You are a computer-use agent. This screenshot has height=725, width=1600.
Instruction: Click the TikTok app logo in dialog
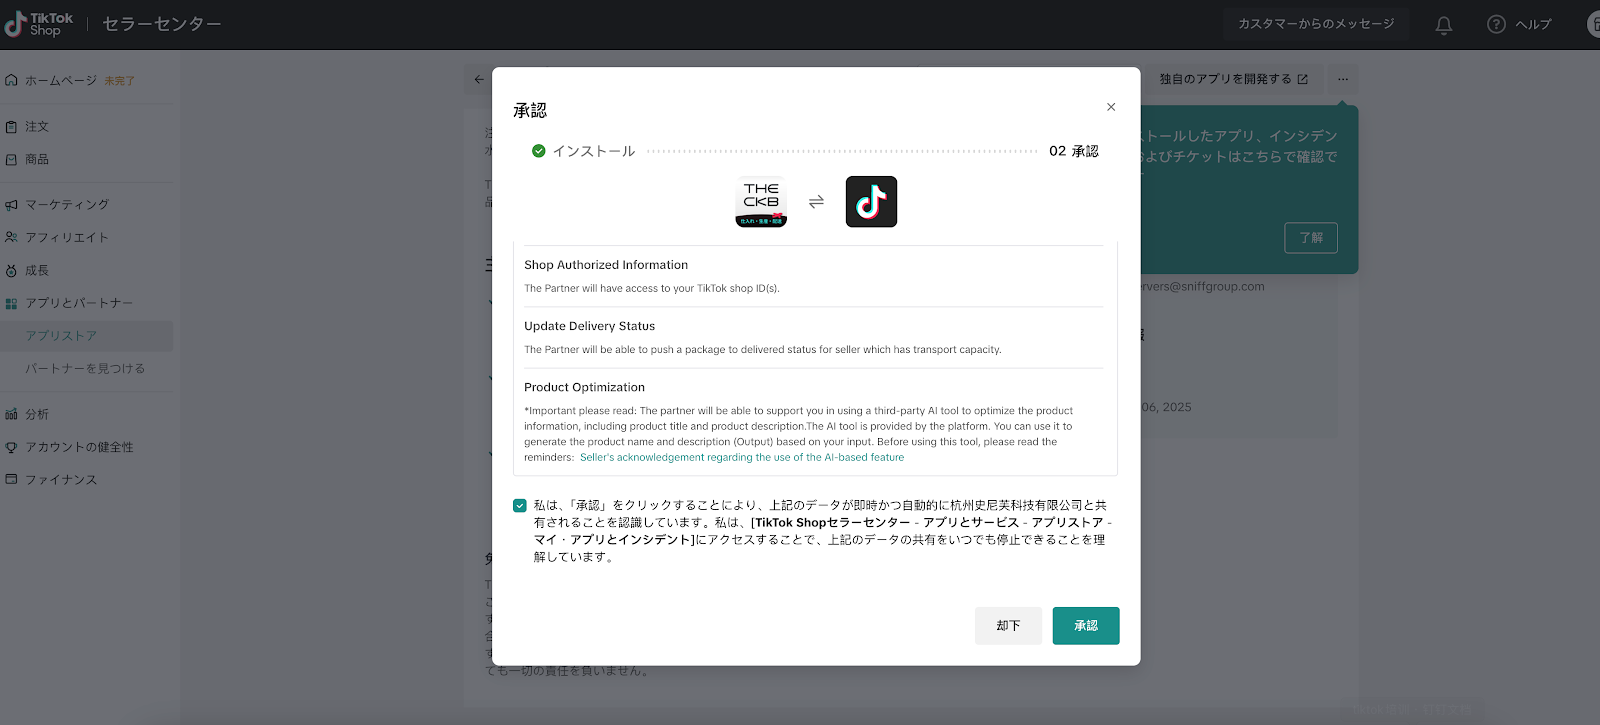pyautogui.click(x=871, y=202)
